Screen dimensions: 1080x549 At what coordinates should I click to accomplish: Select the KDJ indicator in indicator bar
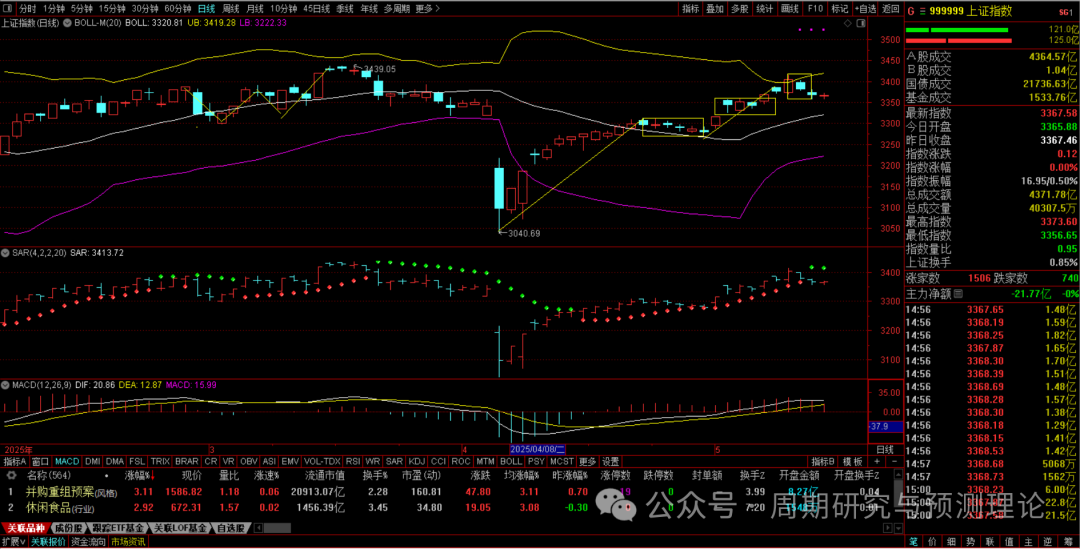(416, 462)
